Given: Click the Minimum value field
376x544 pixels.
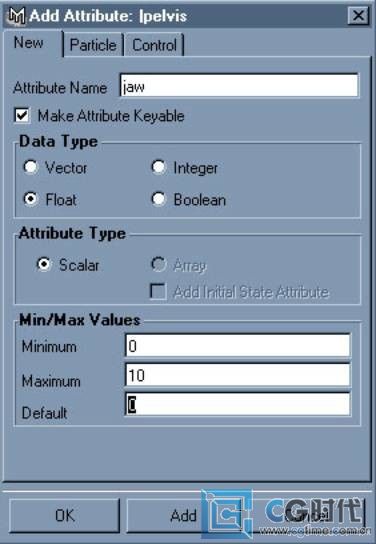Looking at the screenshot, I should [238, 346].
